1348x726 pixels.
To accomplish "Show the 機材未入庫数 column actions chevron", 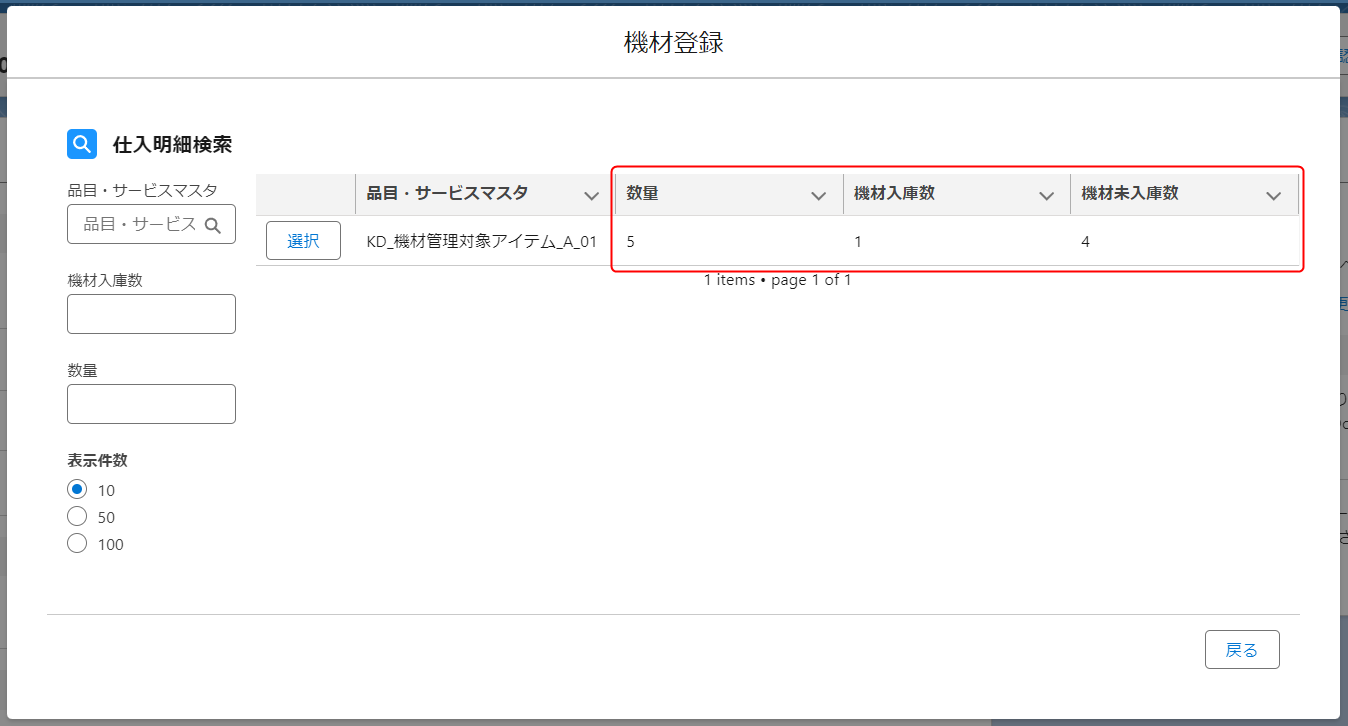I will click(x=1273, y=196).
